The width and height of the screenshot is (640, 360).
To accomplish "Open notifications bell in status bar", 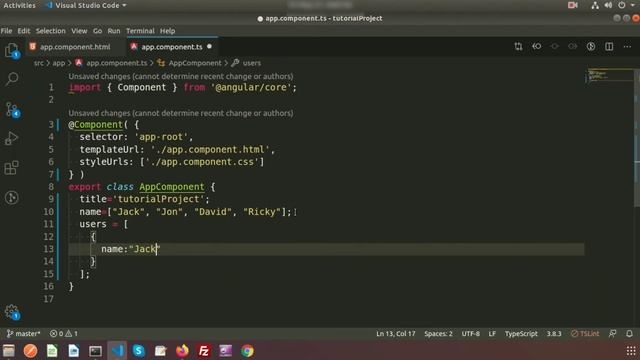I will (x=629, y=333).
